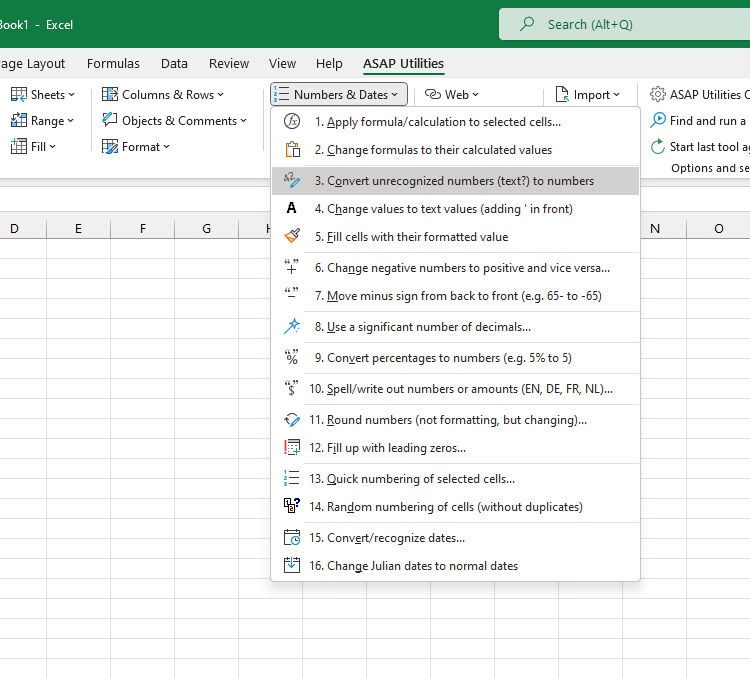Open the Help ribbon tab
Viewport: 750px width, 678px height.
coord(329,63)
